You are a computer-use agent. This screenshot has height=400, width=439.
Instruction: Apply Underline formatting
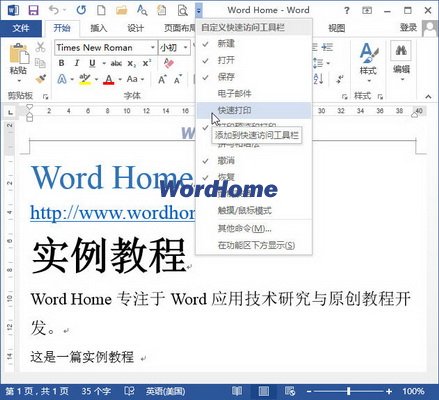tap(92, 63)
